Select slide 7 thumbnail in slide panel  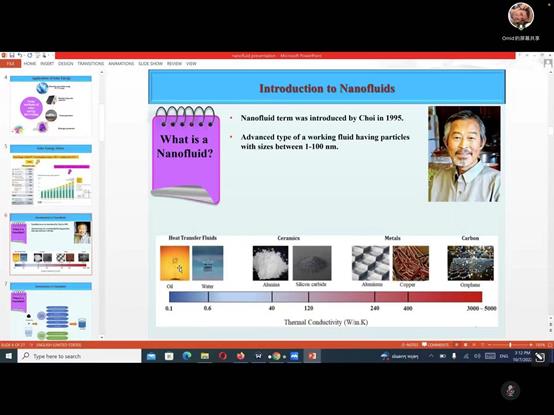[51, 311]
